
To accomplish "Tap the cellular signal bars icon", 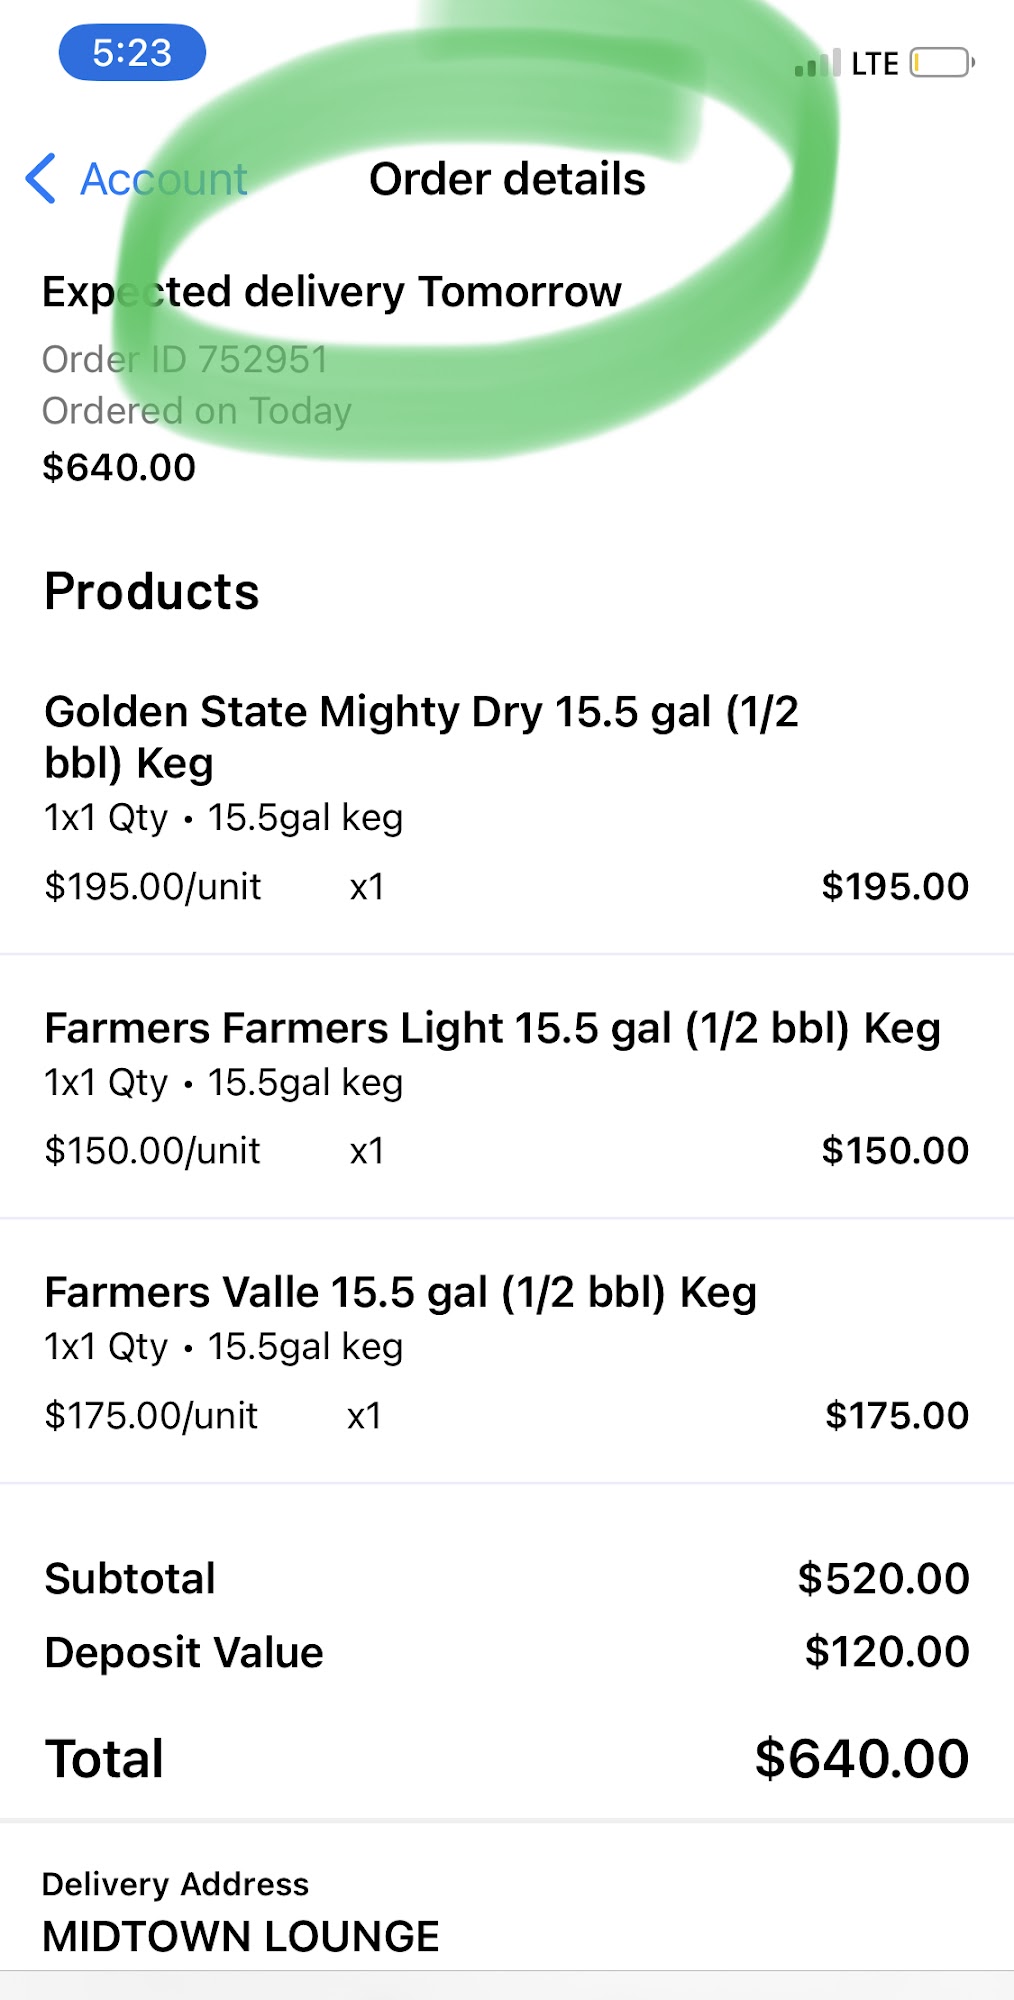I will point(817,64).
